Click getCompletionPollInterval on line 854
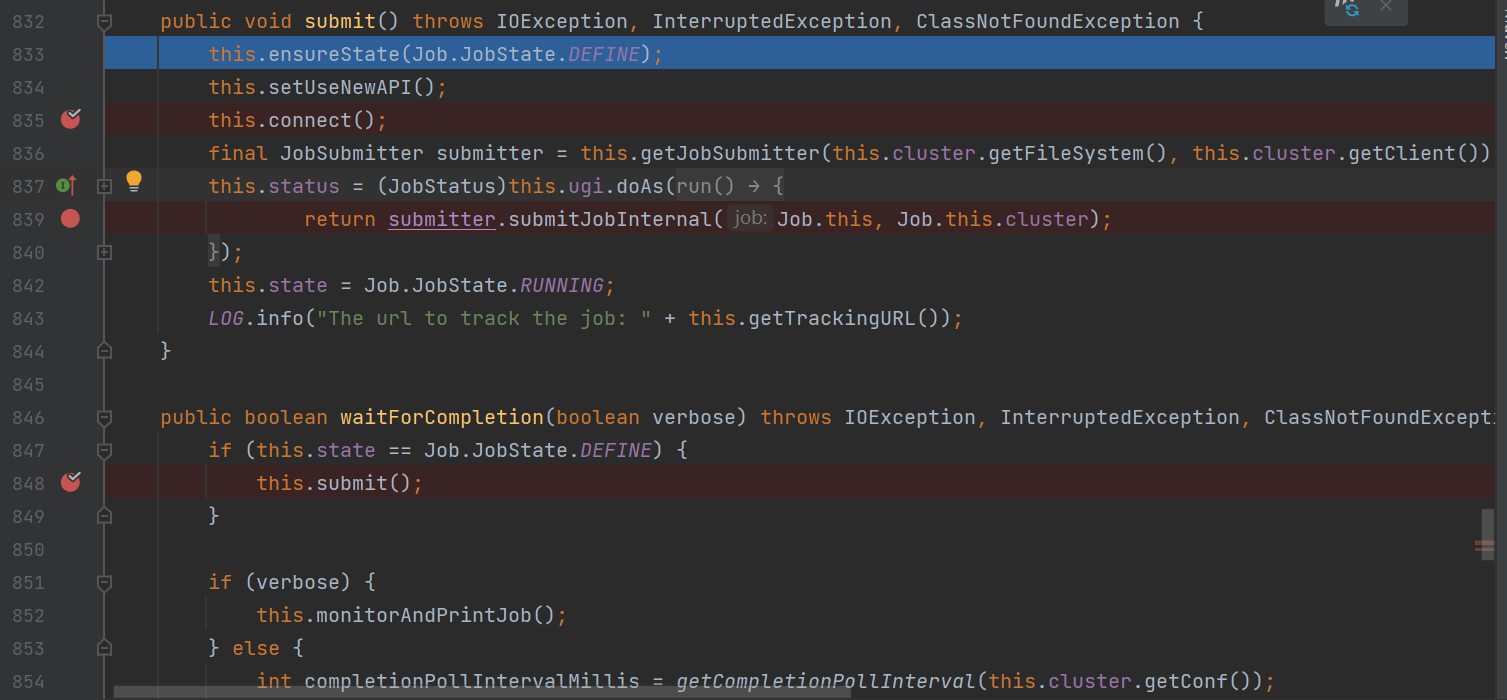The height and width of the screenshot is (700, 1507). [826, 681]
